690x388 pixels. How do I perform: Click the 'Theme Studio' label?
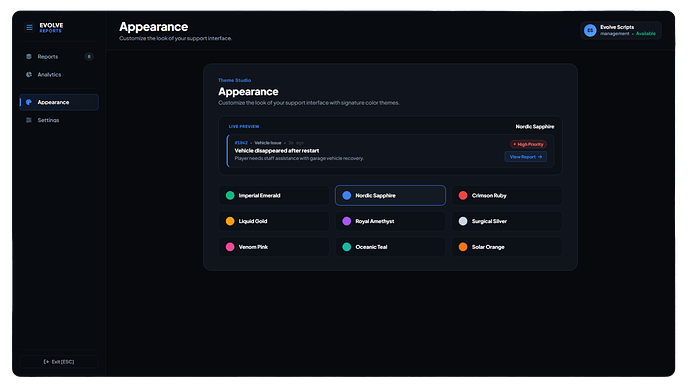235,80
